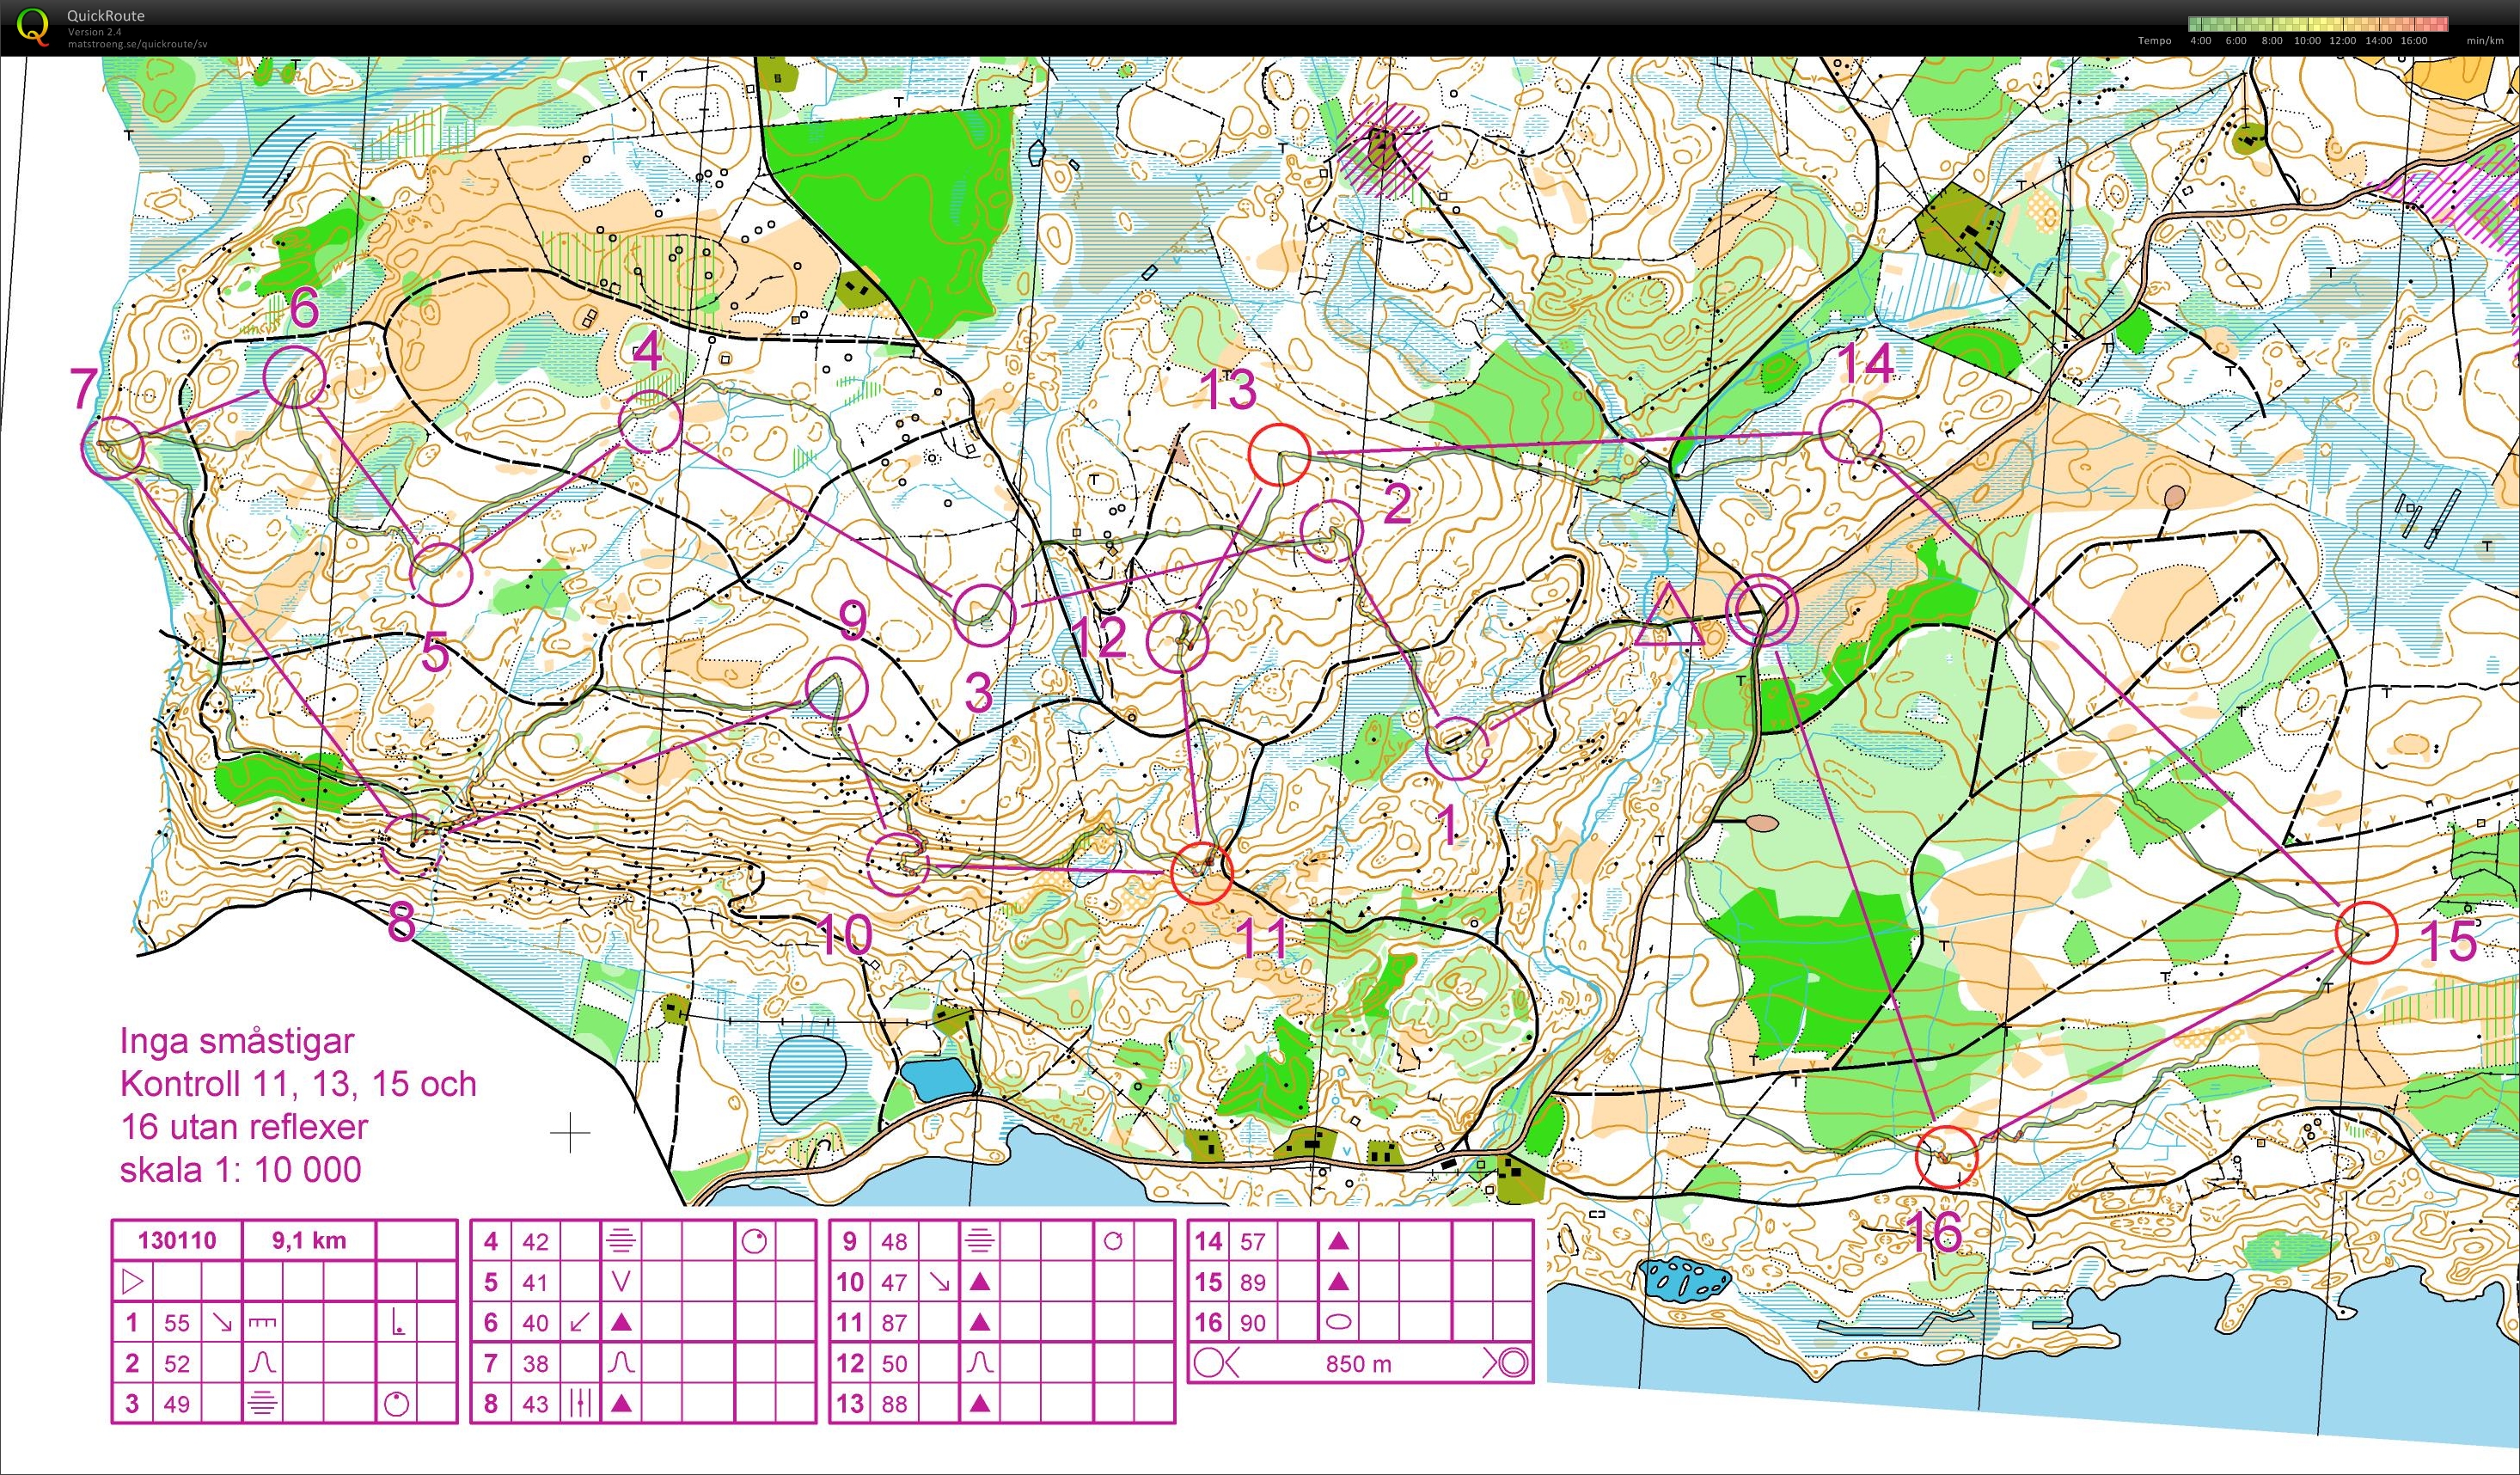Click control code 52 cell
The image size is (2520, 1475).
tap(177, 1363)
